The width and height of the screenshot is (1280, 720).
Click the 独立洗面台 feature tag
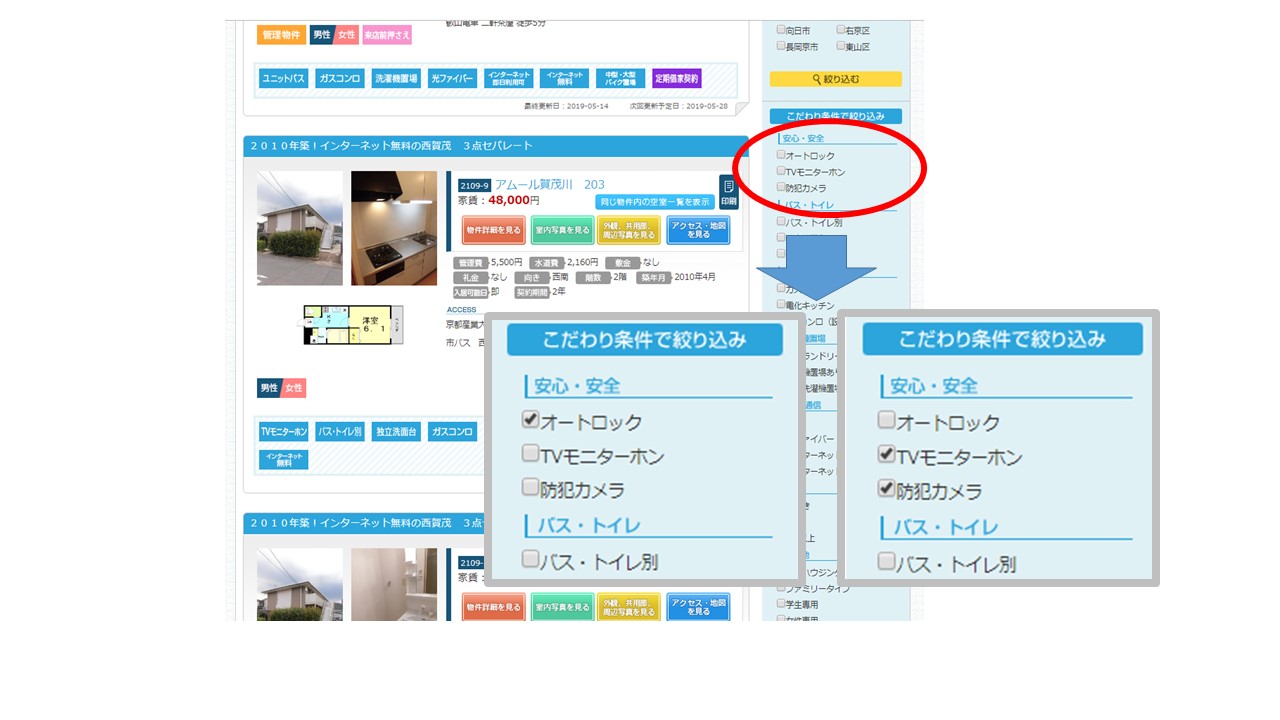click(x=396, y=432)
